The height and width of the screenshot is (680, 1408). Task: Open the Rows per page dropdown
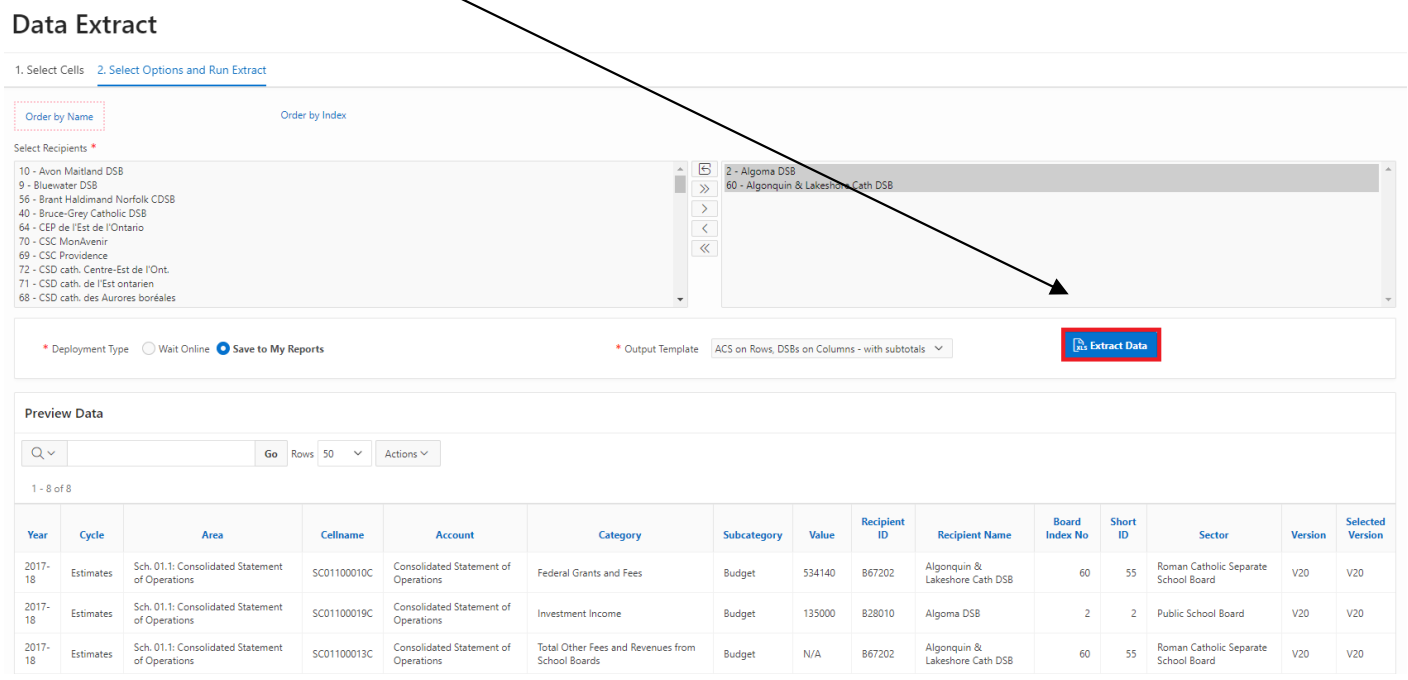pyautogui.click(x=345, y=454)
